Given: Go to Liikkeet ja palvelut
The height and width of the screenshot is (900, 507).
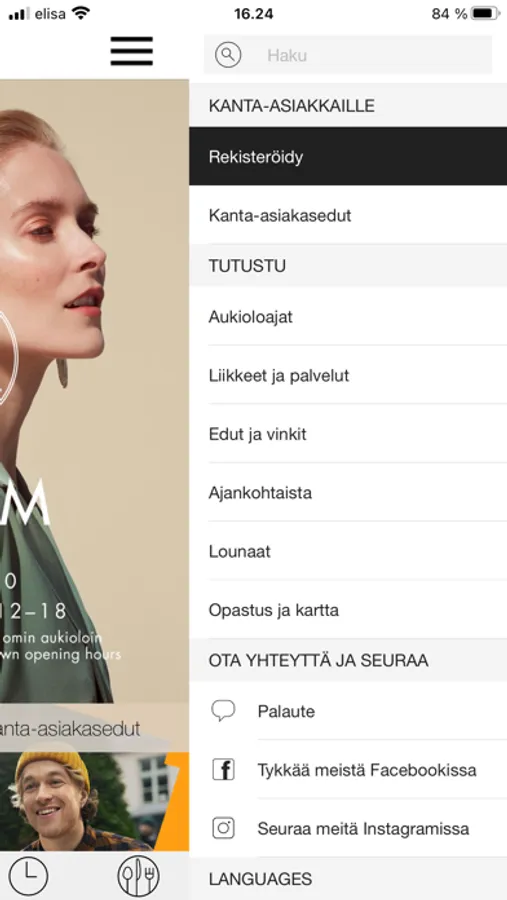Looking at the screenshot, I should [x=348, y=375].
